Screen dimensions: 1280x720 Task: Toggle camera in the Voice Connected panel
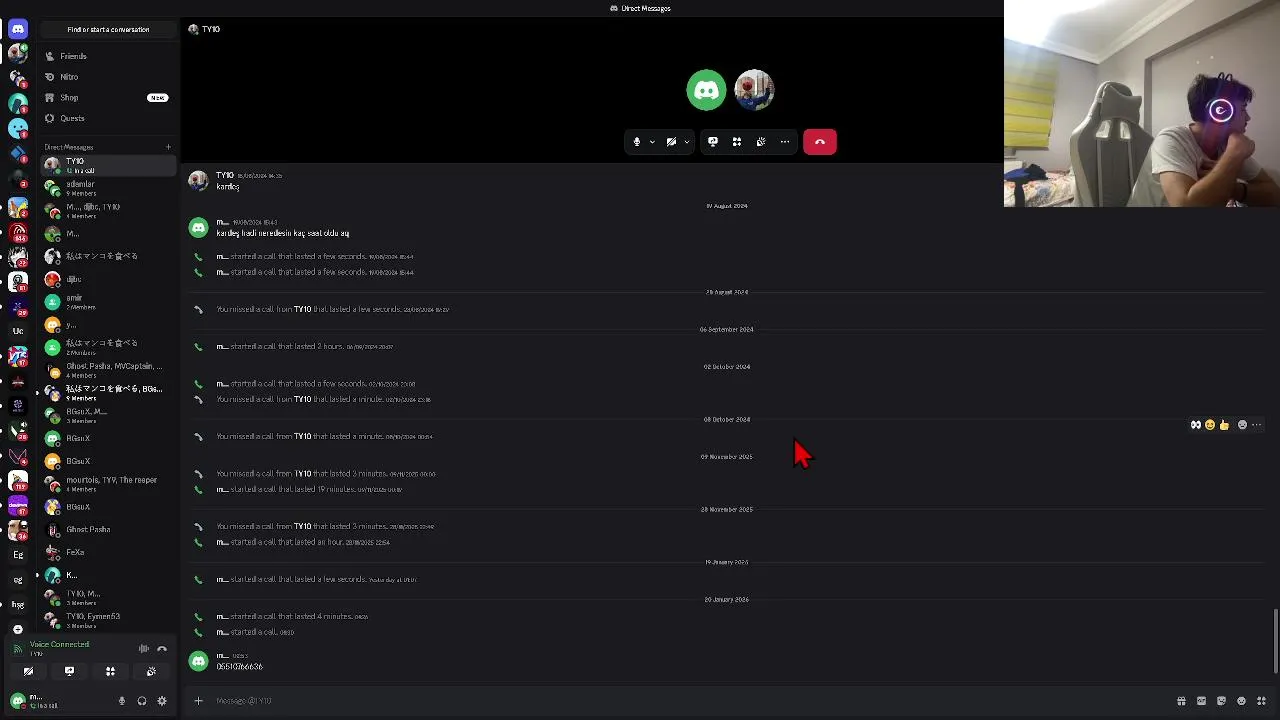[x=28, y=671]
